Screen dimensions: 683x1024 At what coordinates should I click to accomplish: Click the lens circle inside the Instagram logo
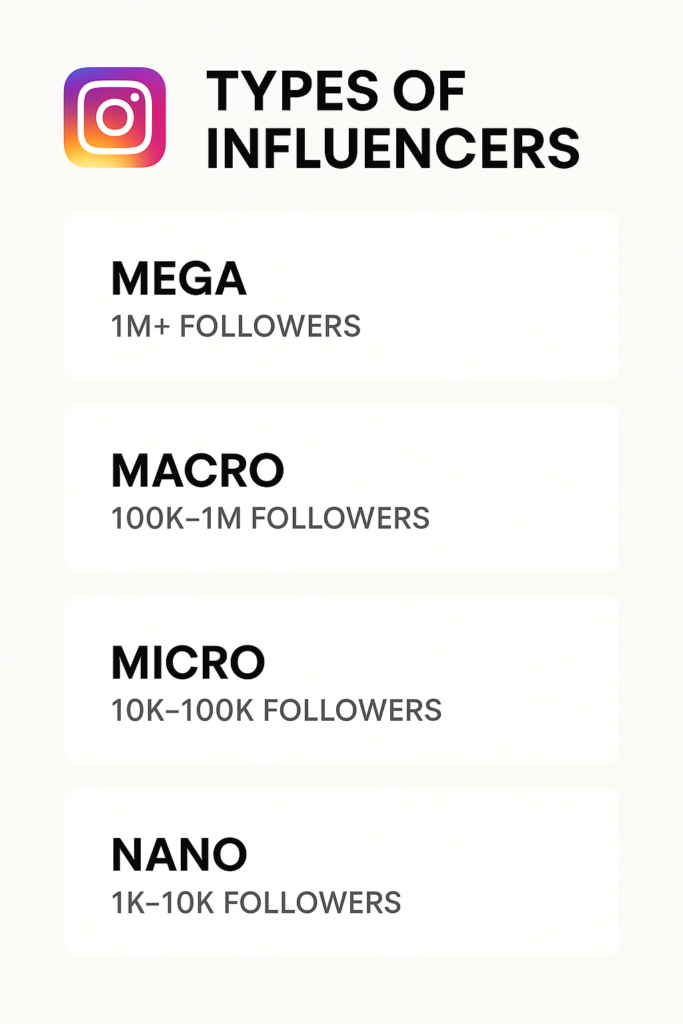point(114,118)
